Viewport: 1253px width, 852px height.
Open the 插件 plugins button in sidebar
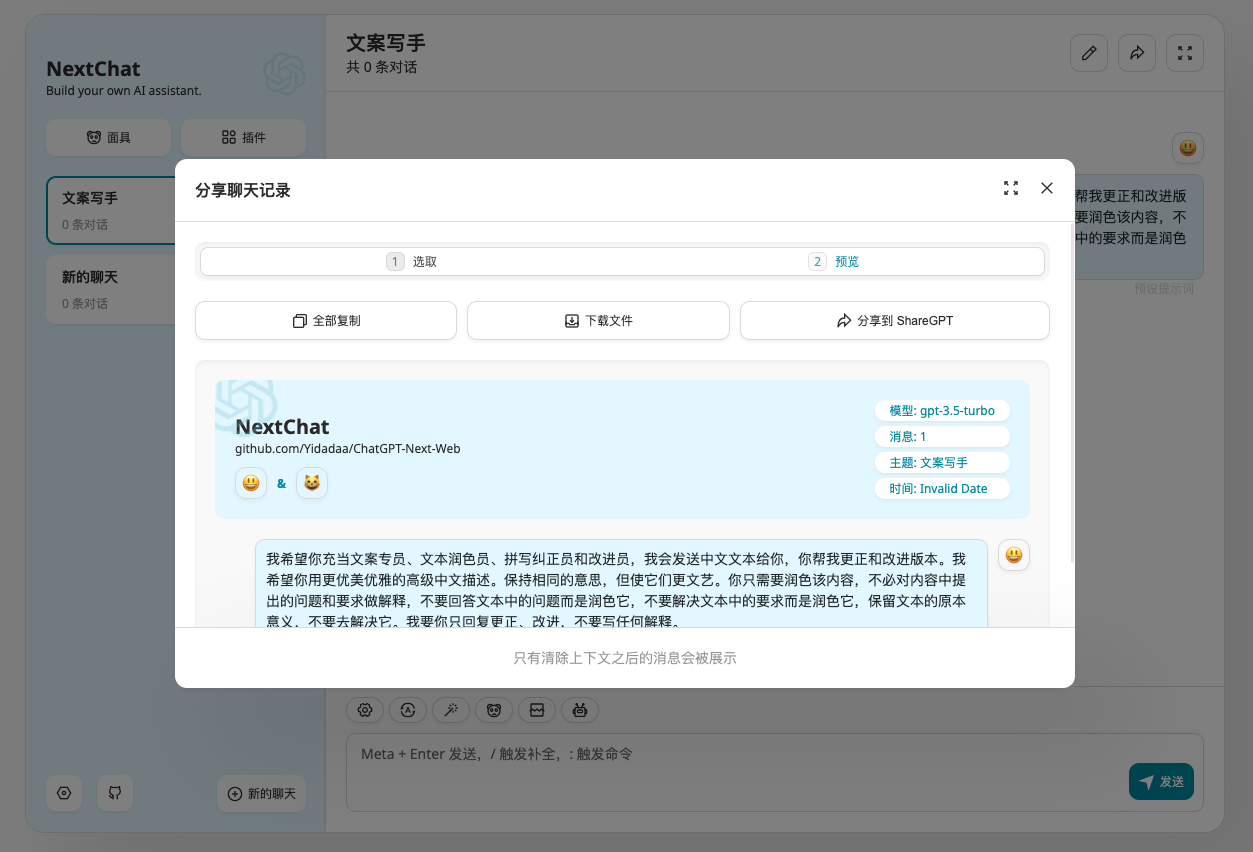pos(243,137)
